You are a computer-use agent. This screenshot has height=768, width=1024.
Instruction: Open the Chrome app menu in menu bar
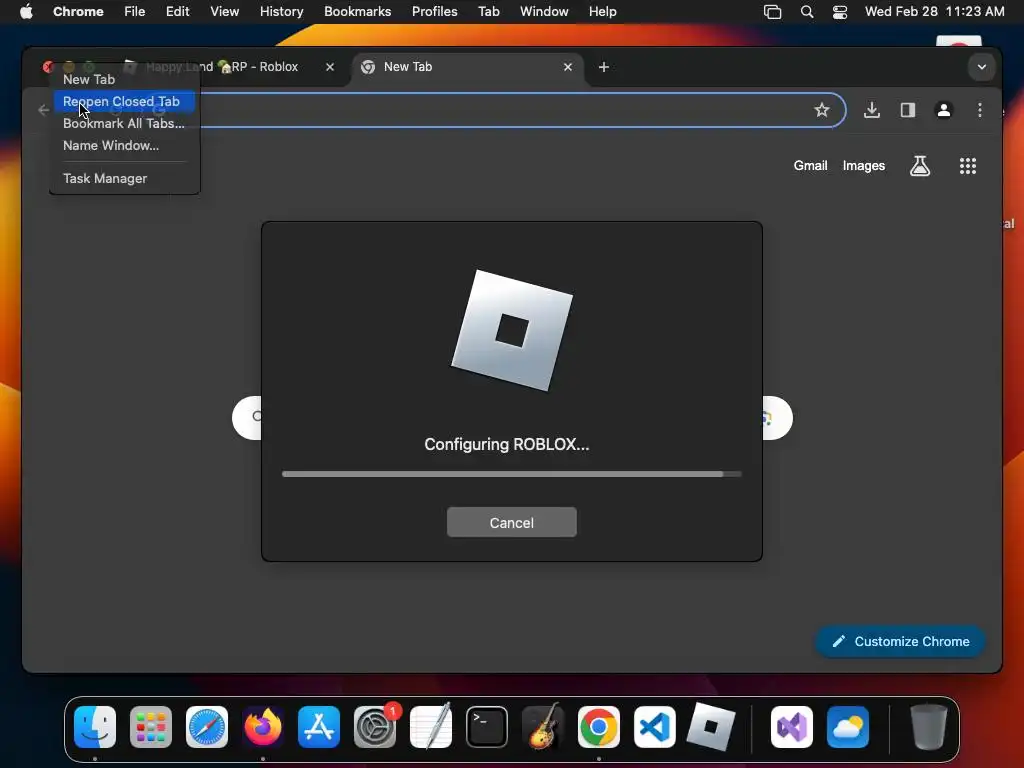tap(78, 12)
